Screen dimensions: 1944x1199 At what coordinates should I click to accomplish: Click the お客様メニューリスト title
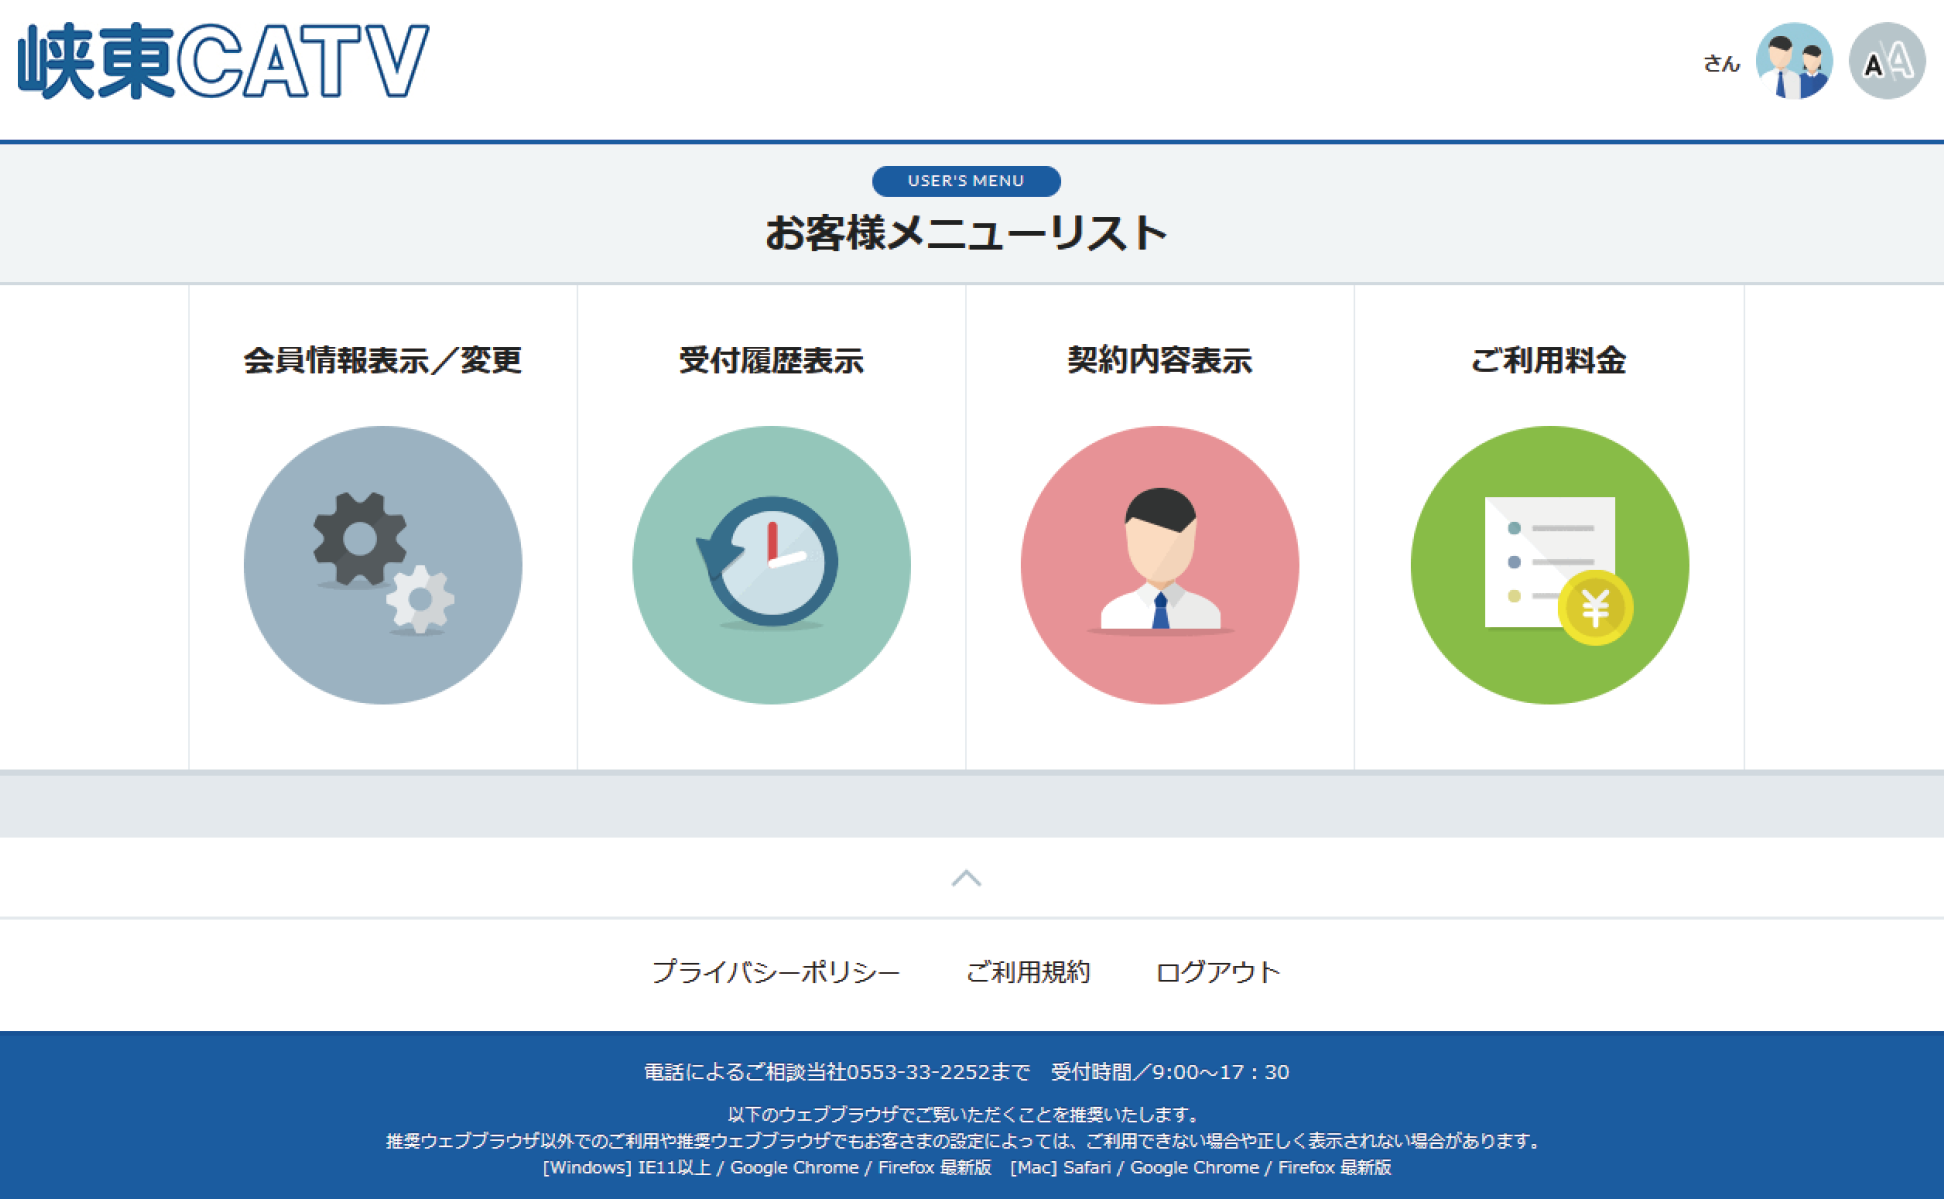[x=966, y=233]
